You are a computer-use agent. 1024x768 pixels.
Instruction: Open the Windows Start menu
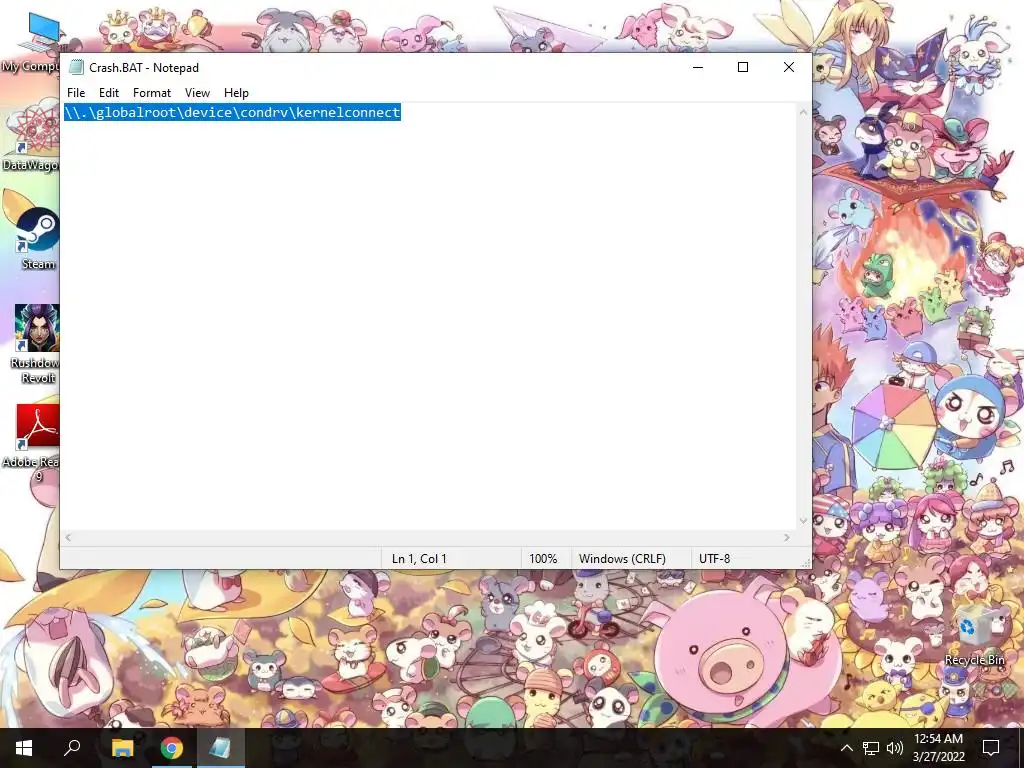pyautogui.click(x=24, y=748)
